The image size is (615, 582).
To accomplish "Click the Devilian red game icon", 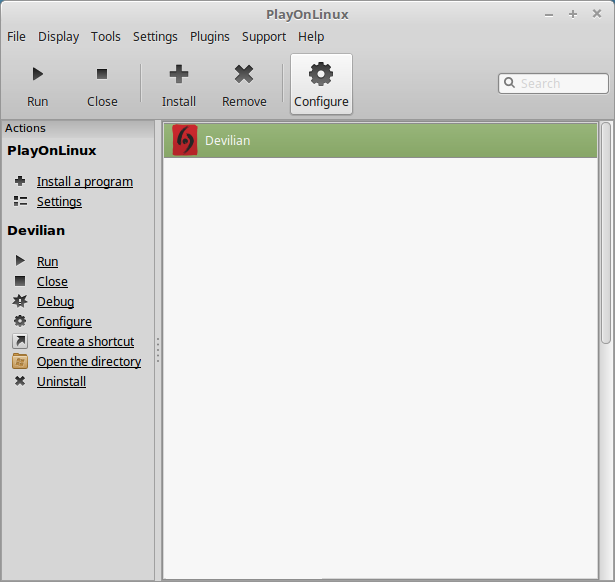I will tap(185, 140).
